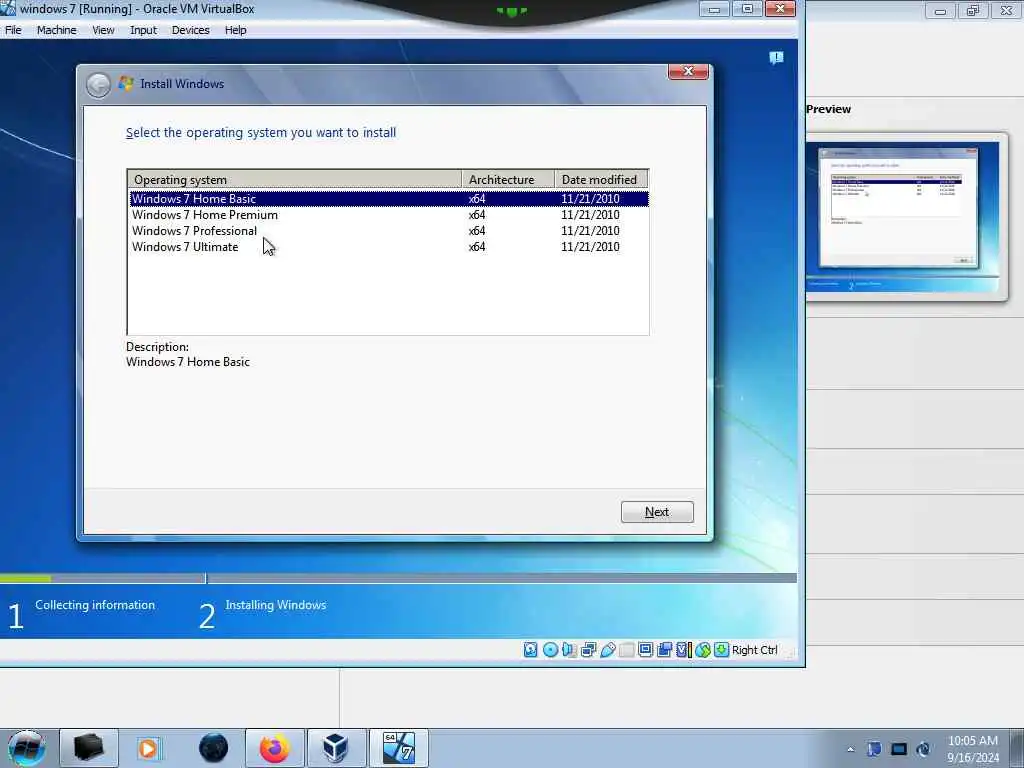
Task: Click 11/21/2010 in the Ultimate row
Action: (590, 247)
